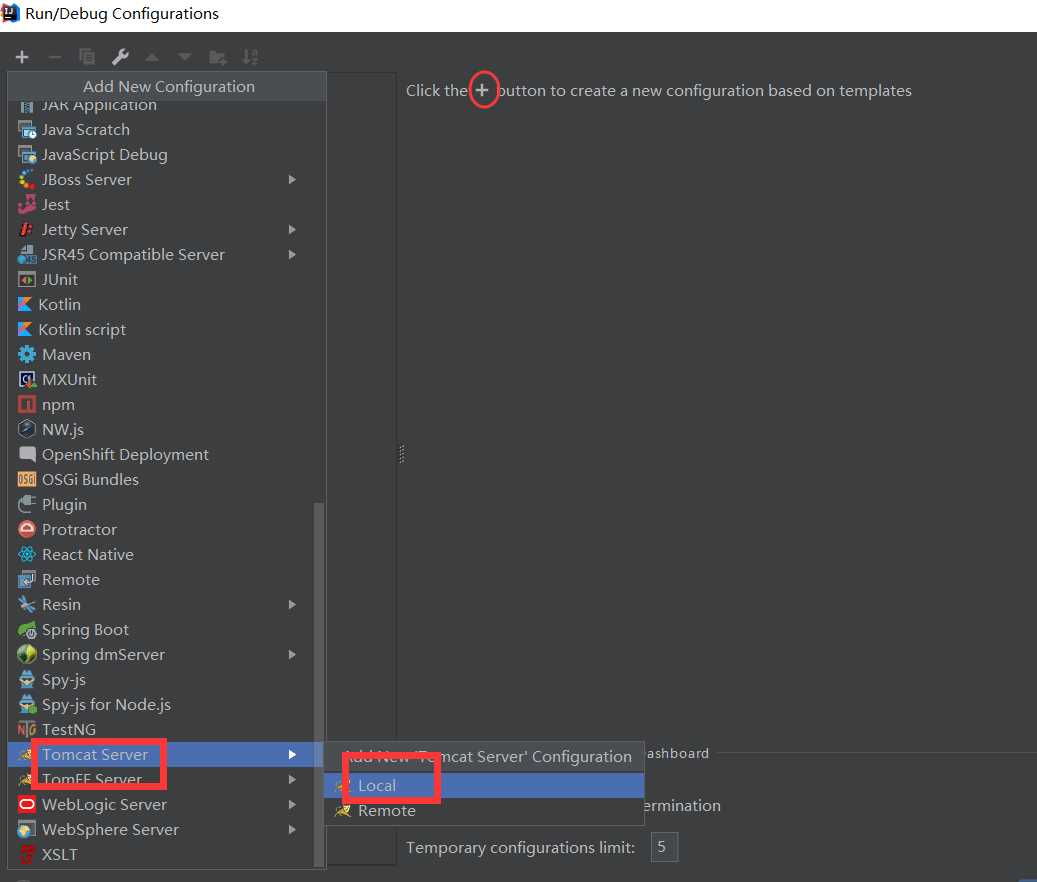Expand the Jetty Server submenu arrow

(292, 229)
